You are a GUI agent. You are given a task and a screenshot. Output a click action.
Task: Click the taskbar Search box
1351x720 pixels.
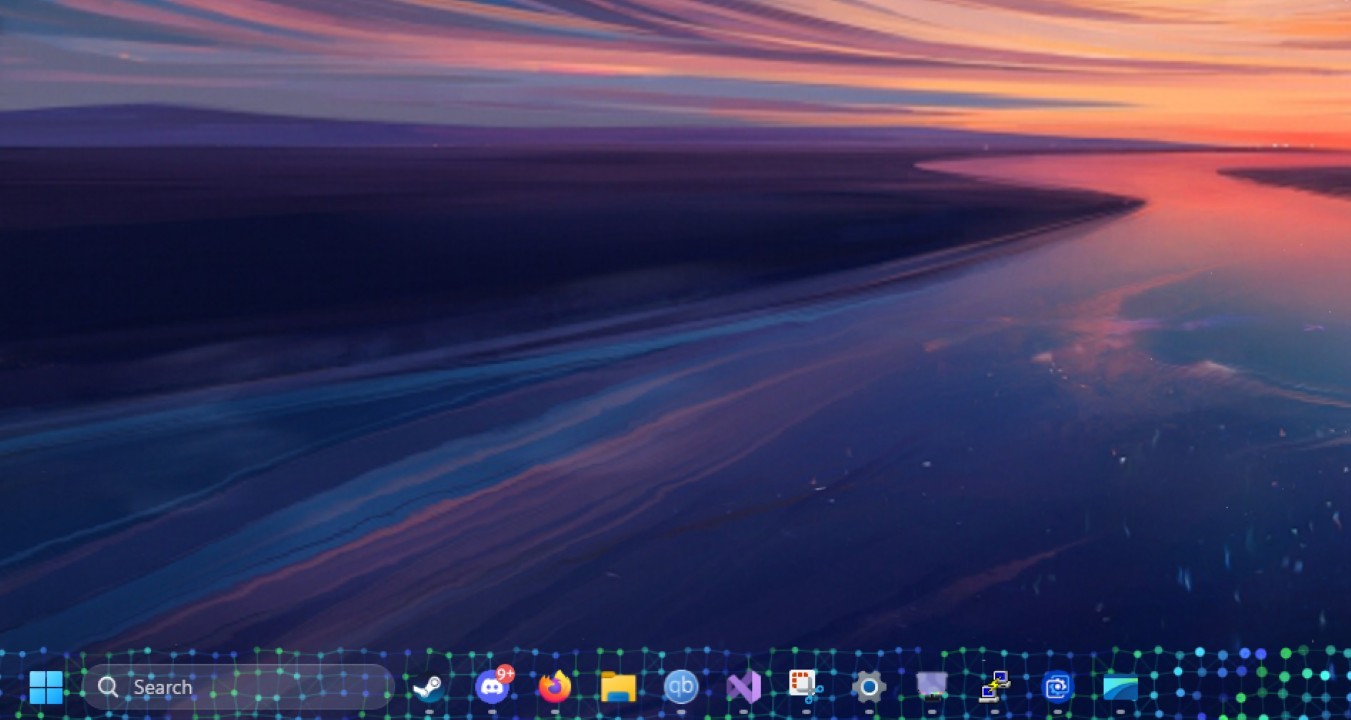[237, 687]
